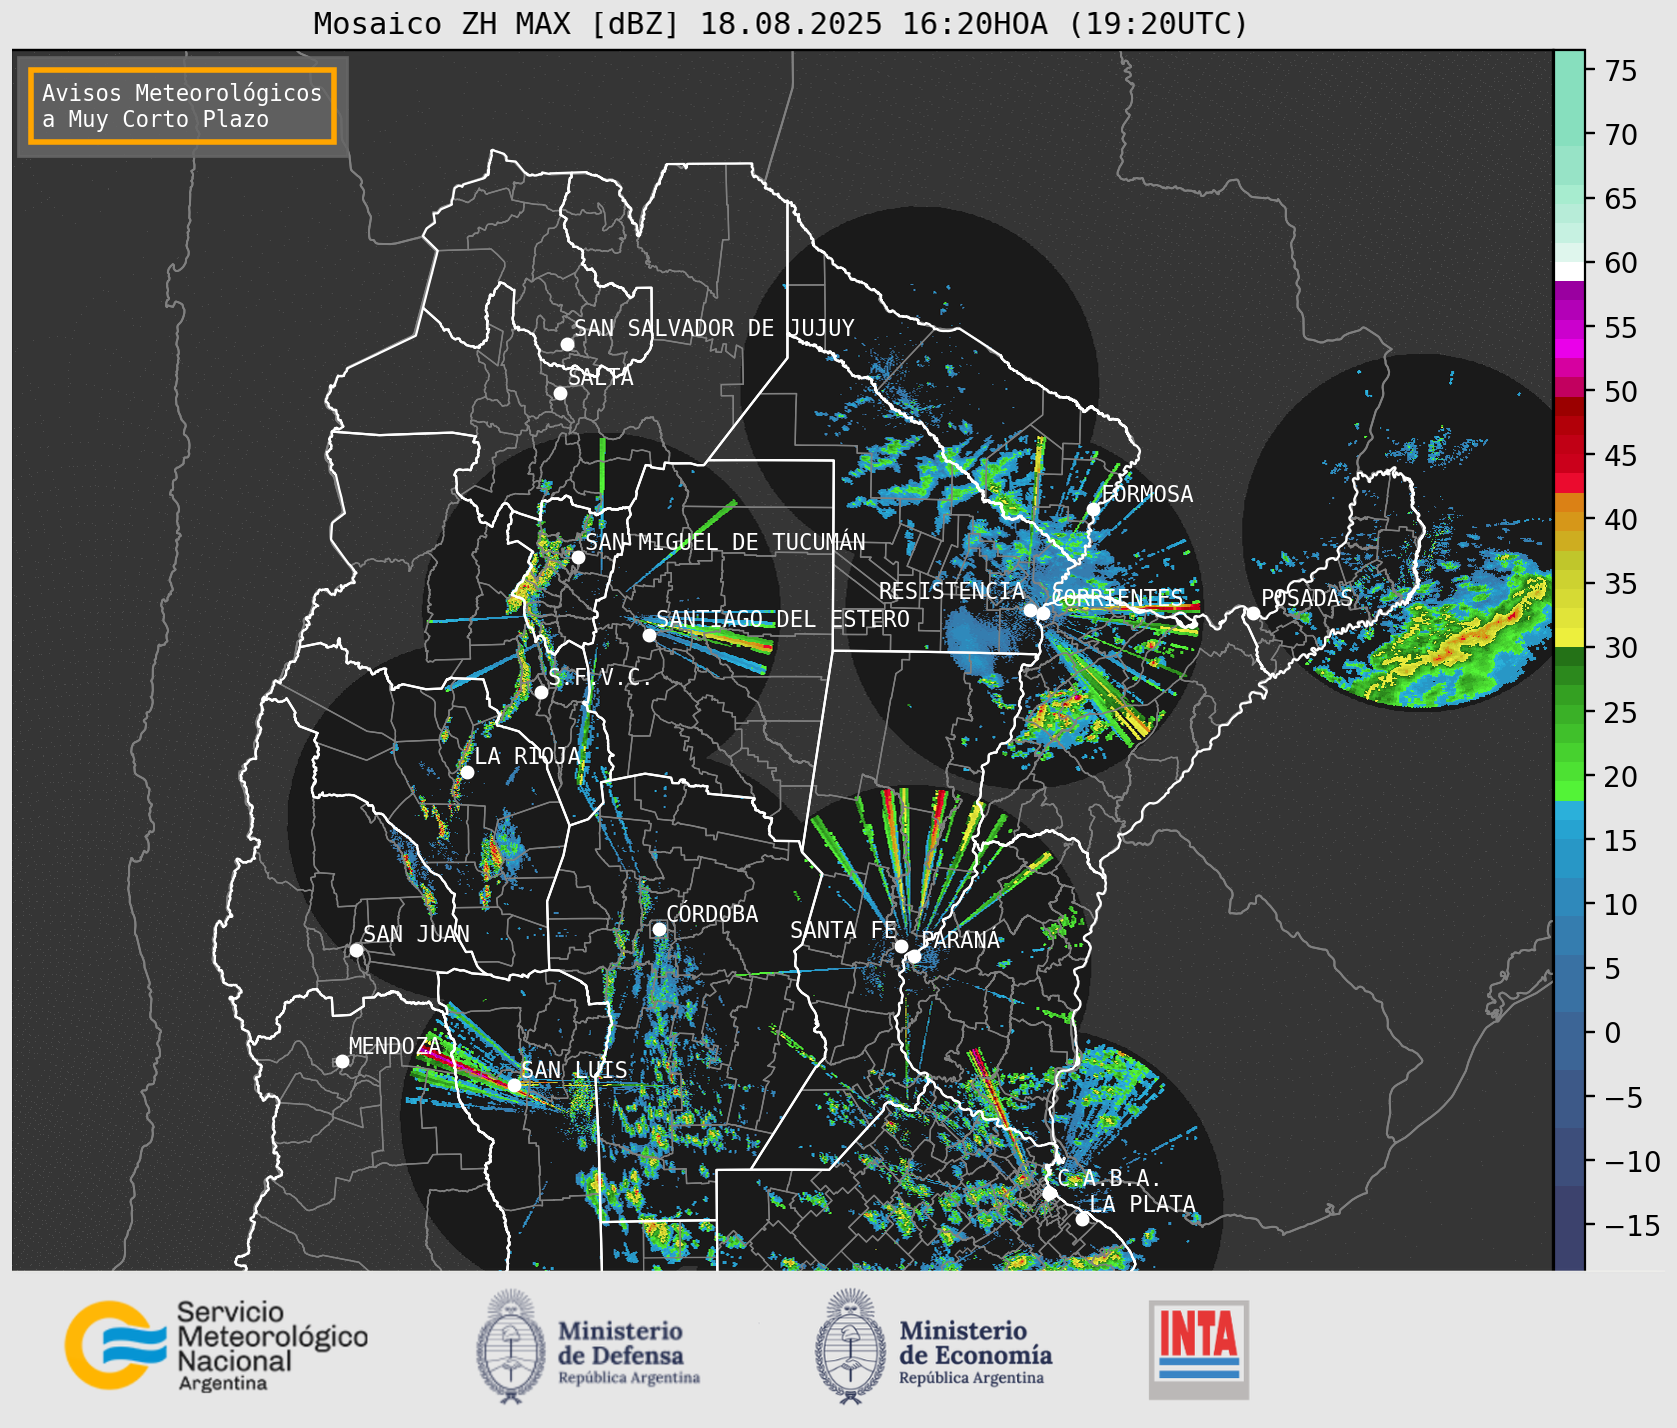The height and width of the screenshot is (1428, 1677).
Task: Click the Salta city marker dot
Action: click(560, 393)
